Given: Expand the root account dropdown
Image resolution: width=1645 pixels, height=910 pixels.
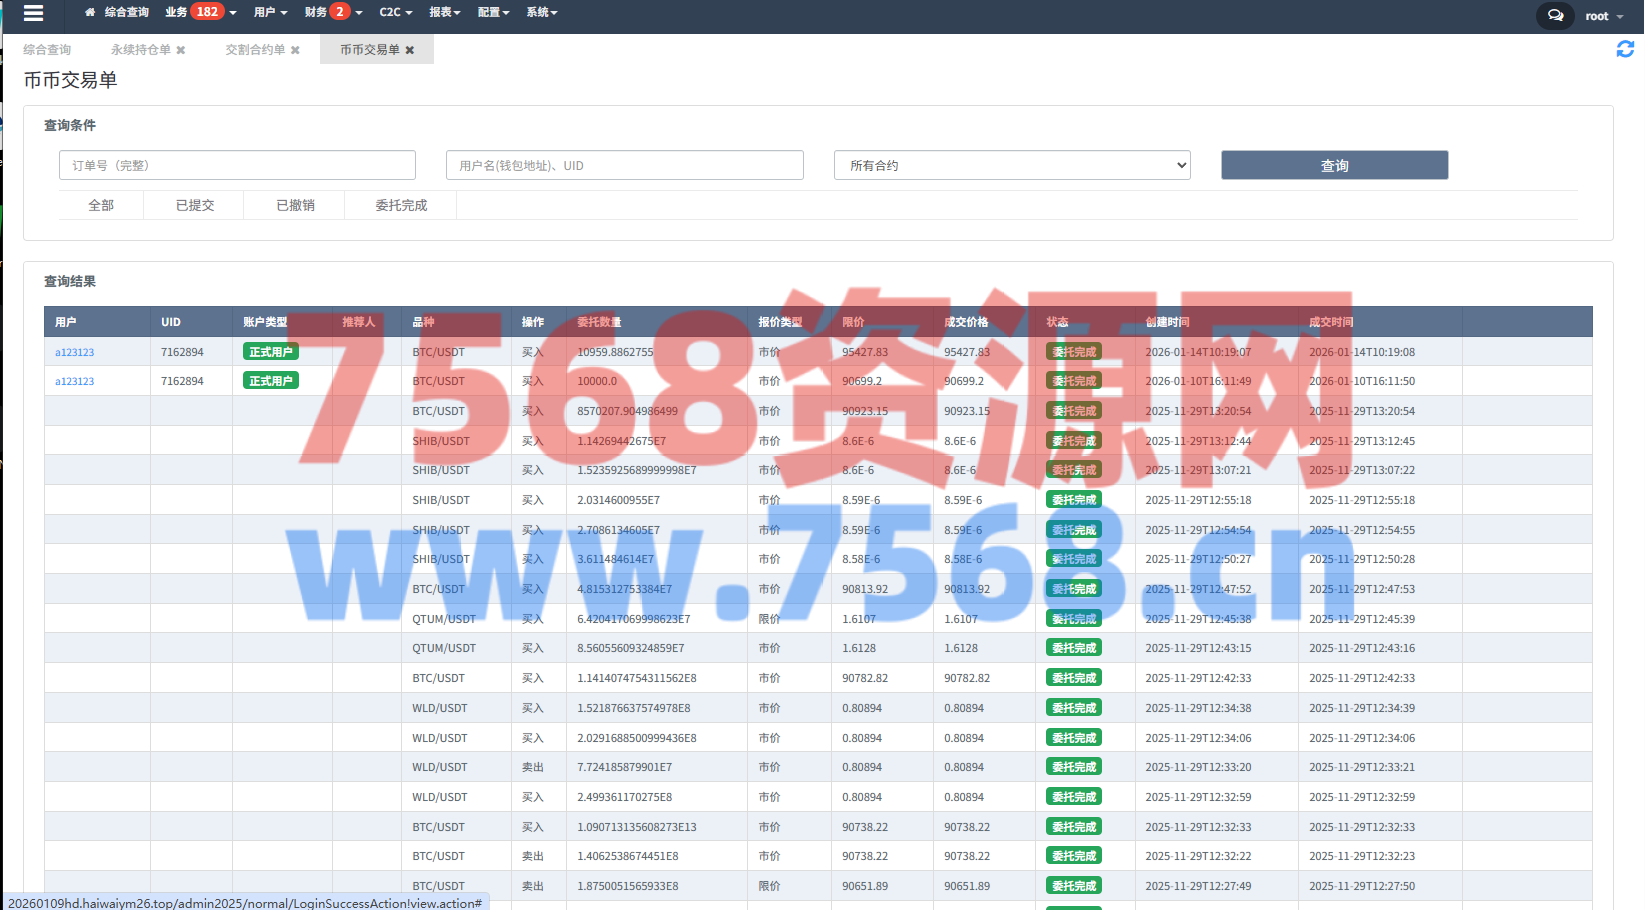Looking at the screenshot, I should [1604, 16].
